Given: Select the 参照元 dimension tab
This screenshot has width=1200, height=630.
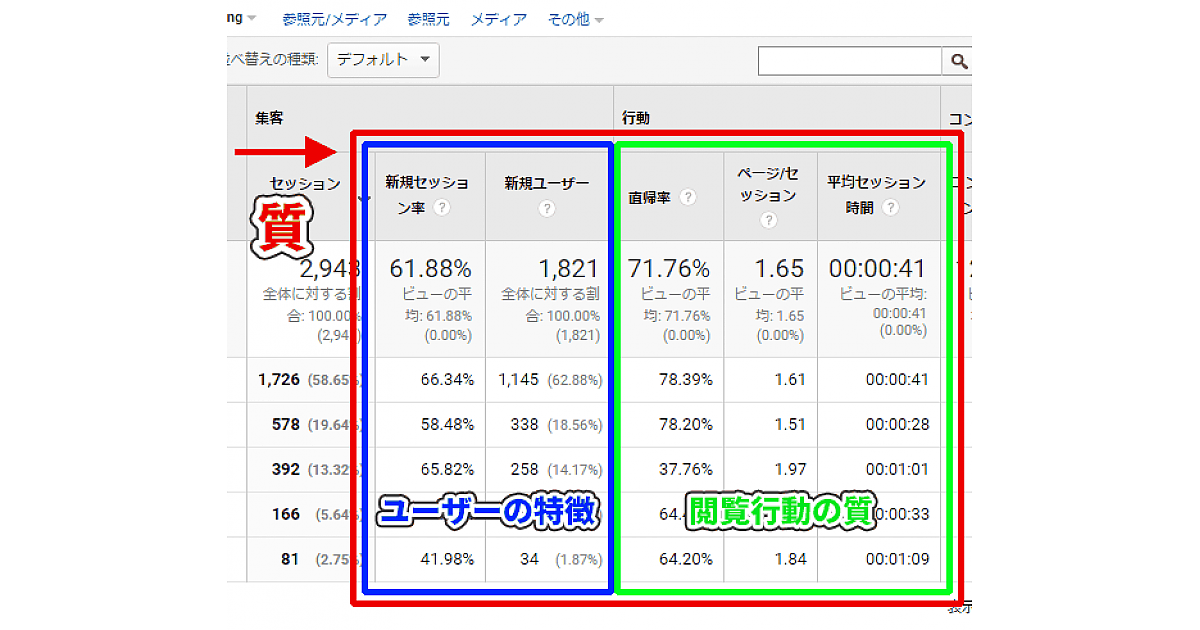Looking at the screenshot, I should pos(429,19).
